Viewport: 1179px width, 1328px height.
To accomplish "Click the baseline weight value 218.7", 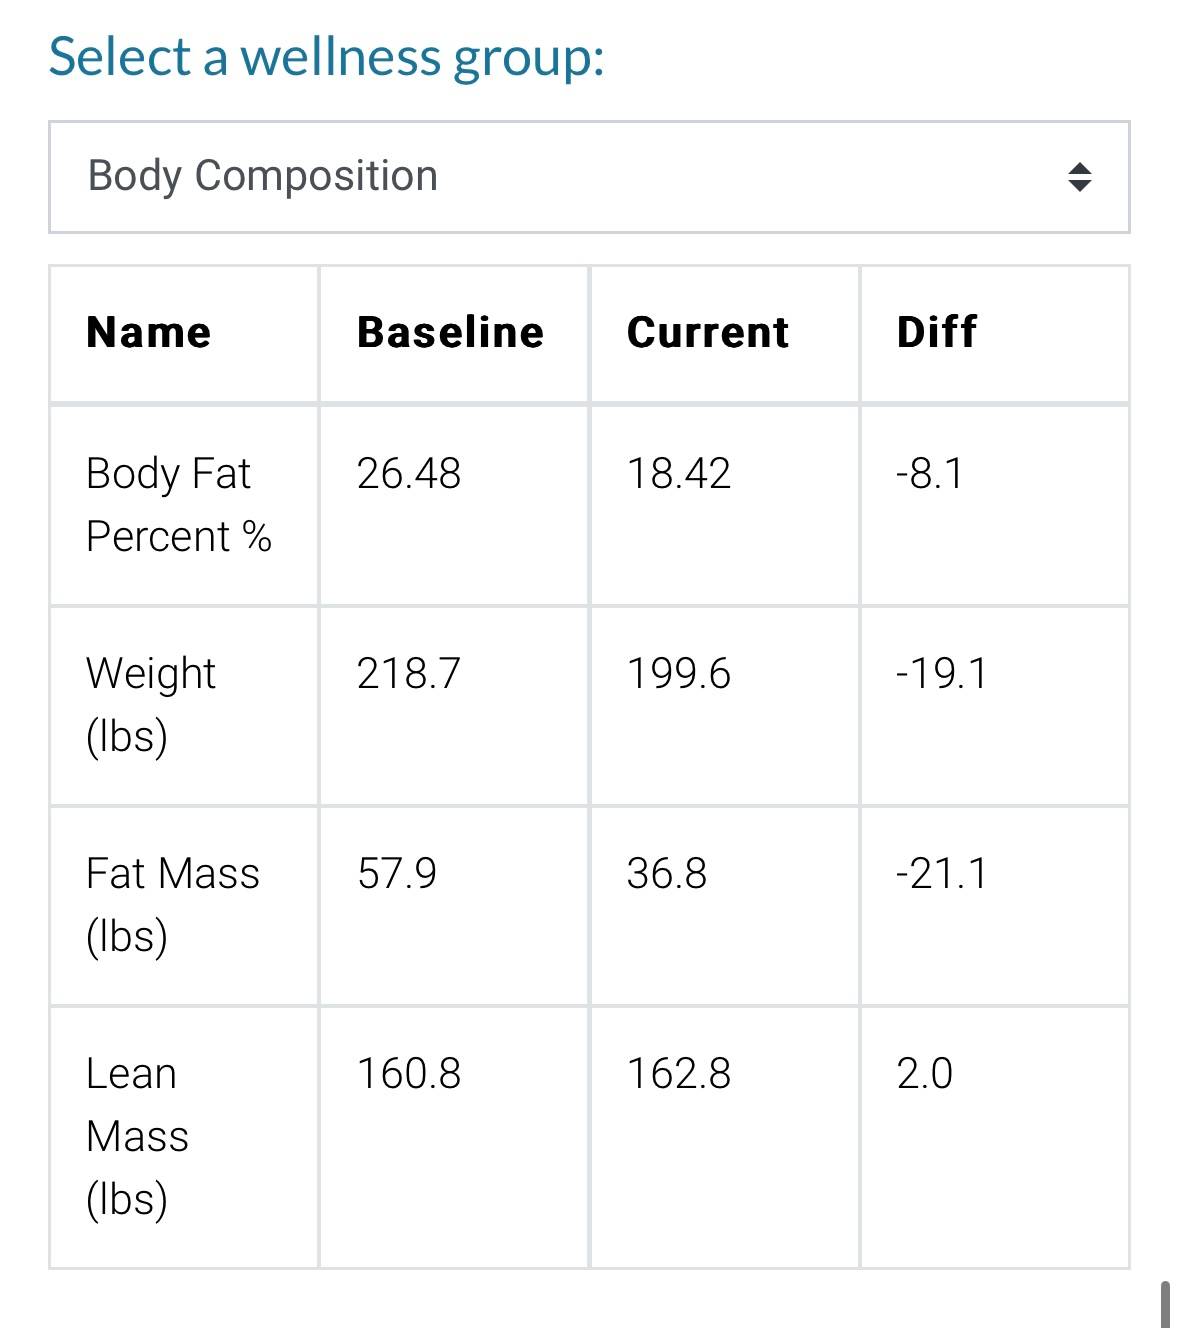I will click(409, 673).
